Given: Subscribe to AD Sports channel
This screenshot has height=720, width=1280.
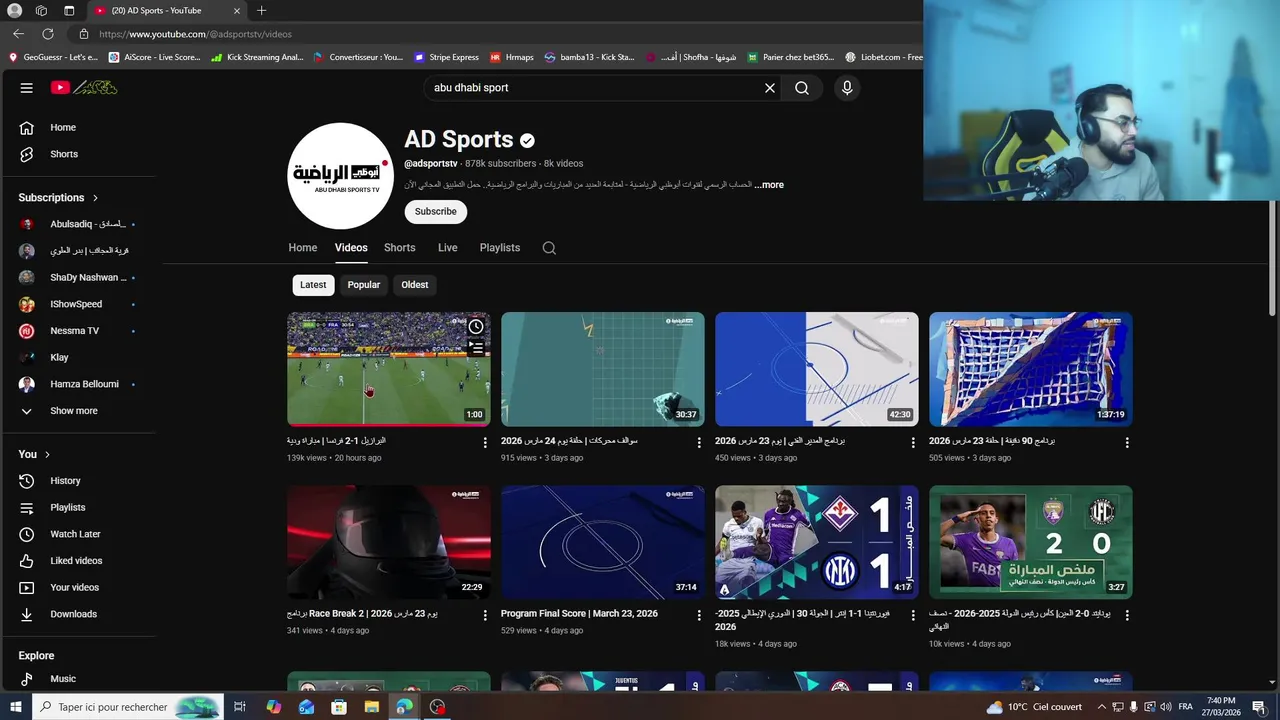Looking at the screenshot, I should click(436, 212).
